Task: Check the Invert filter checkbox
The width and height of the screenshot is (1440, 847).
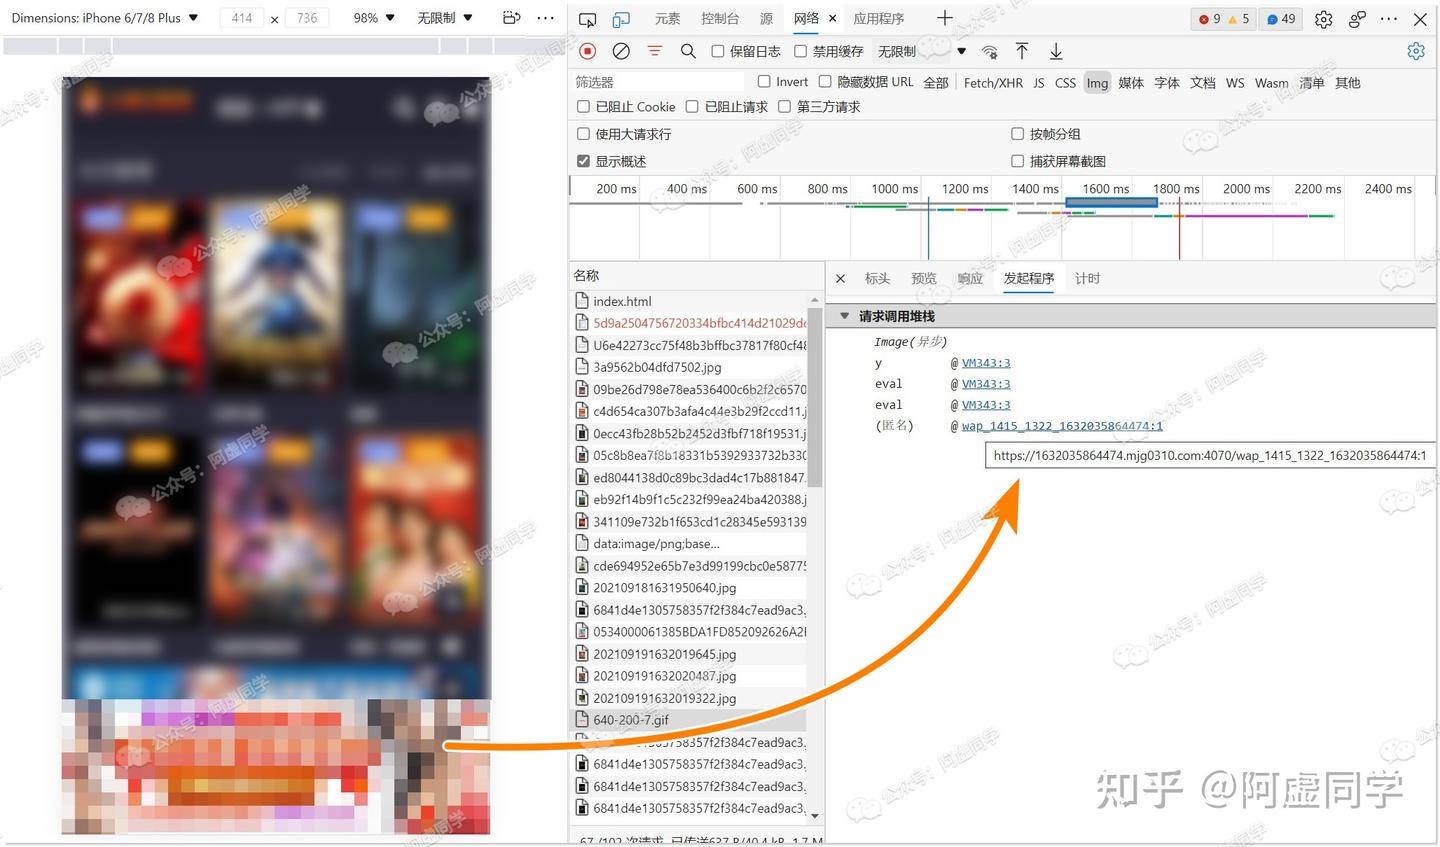Action: 764,82
